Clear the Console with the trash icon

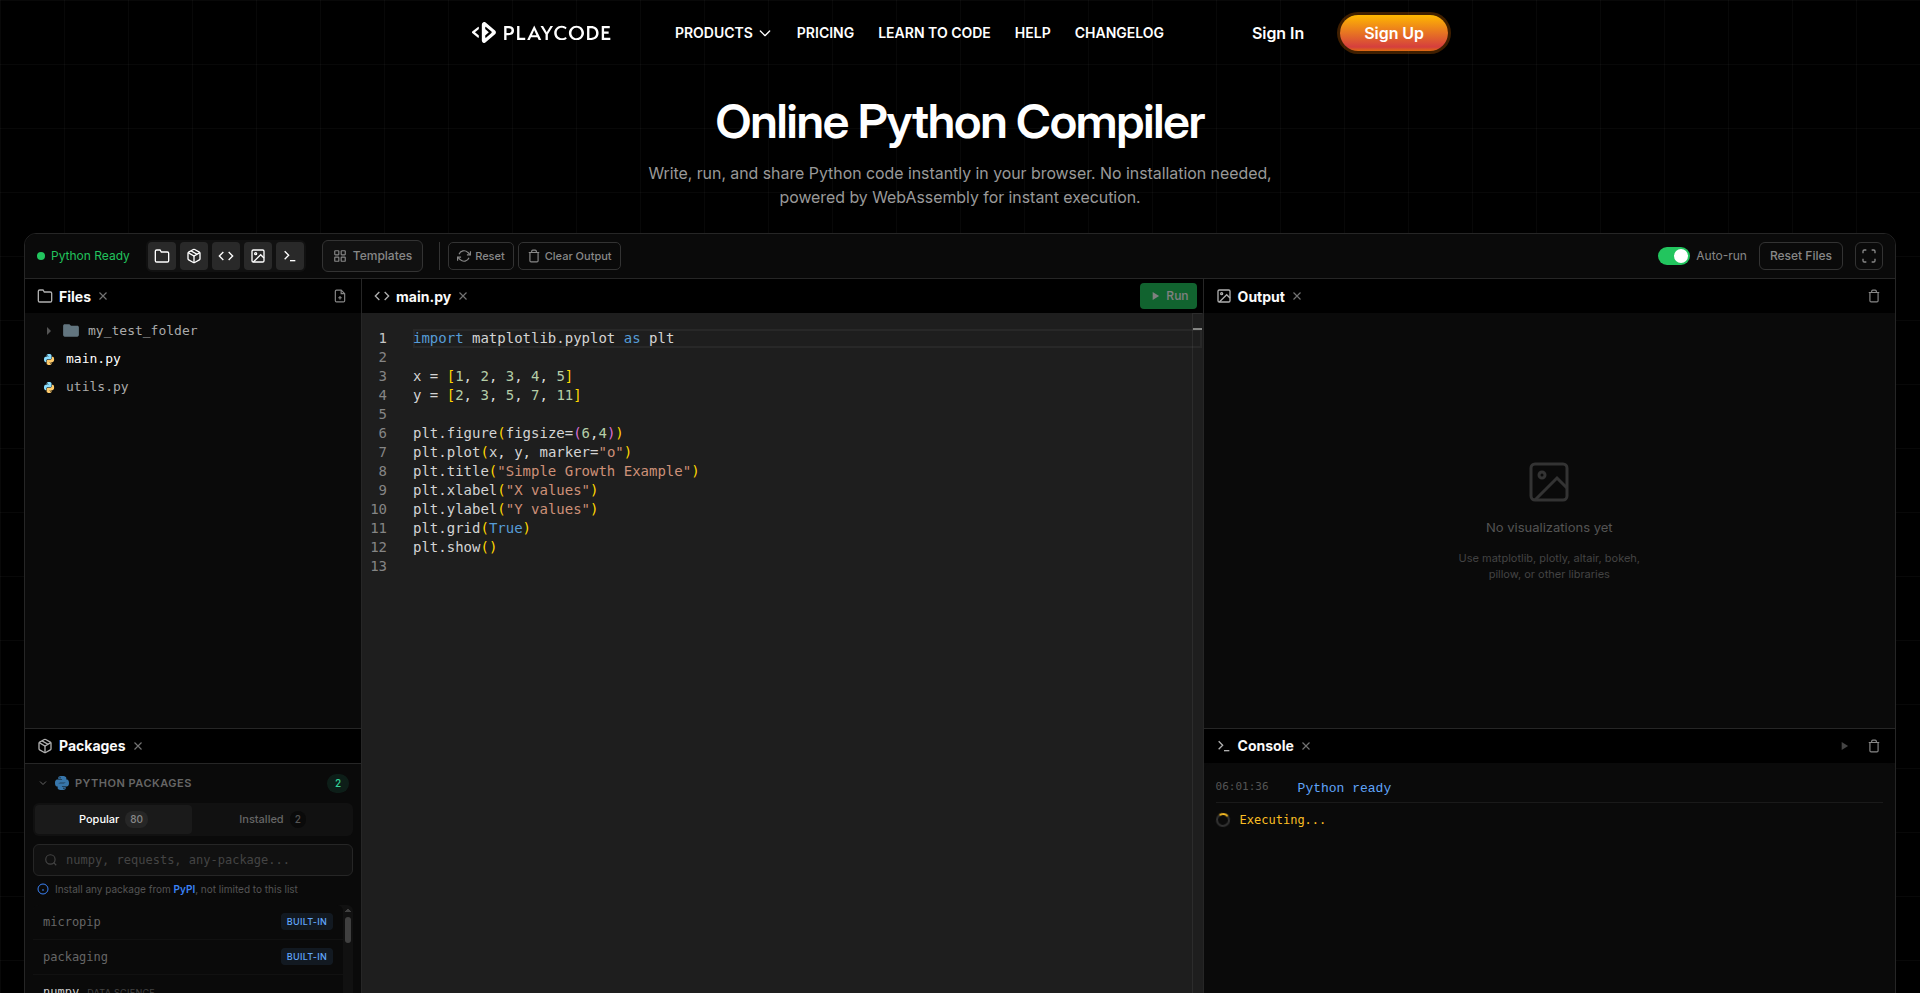pos(1874,746)
